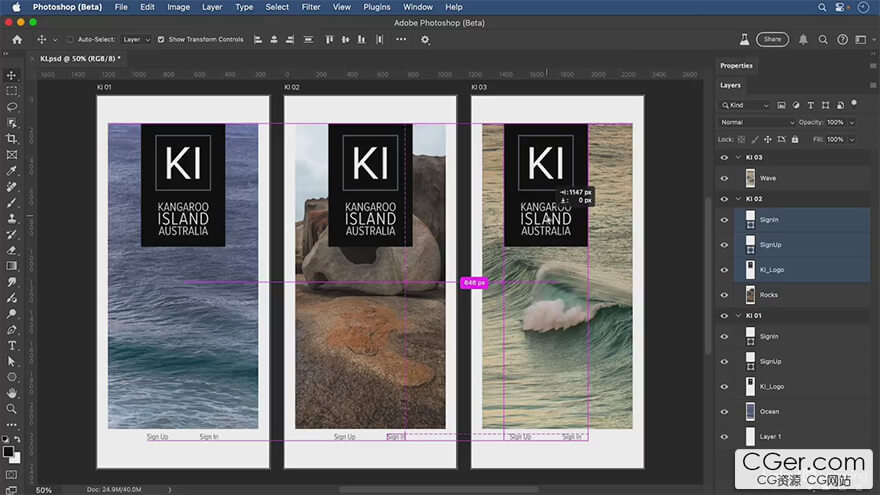
Task: Go to the Home screen icon
Action: coord(17,39)
